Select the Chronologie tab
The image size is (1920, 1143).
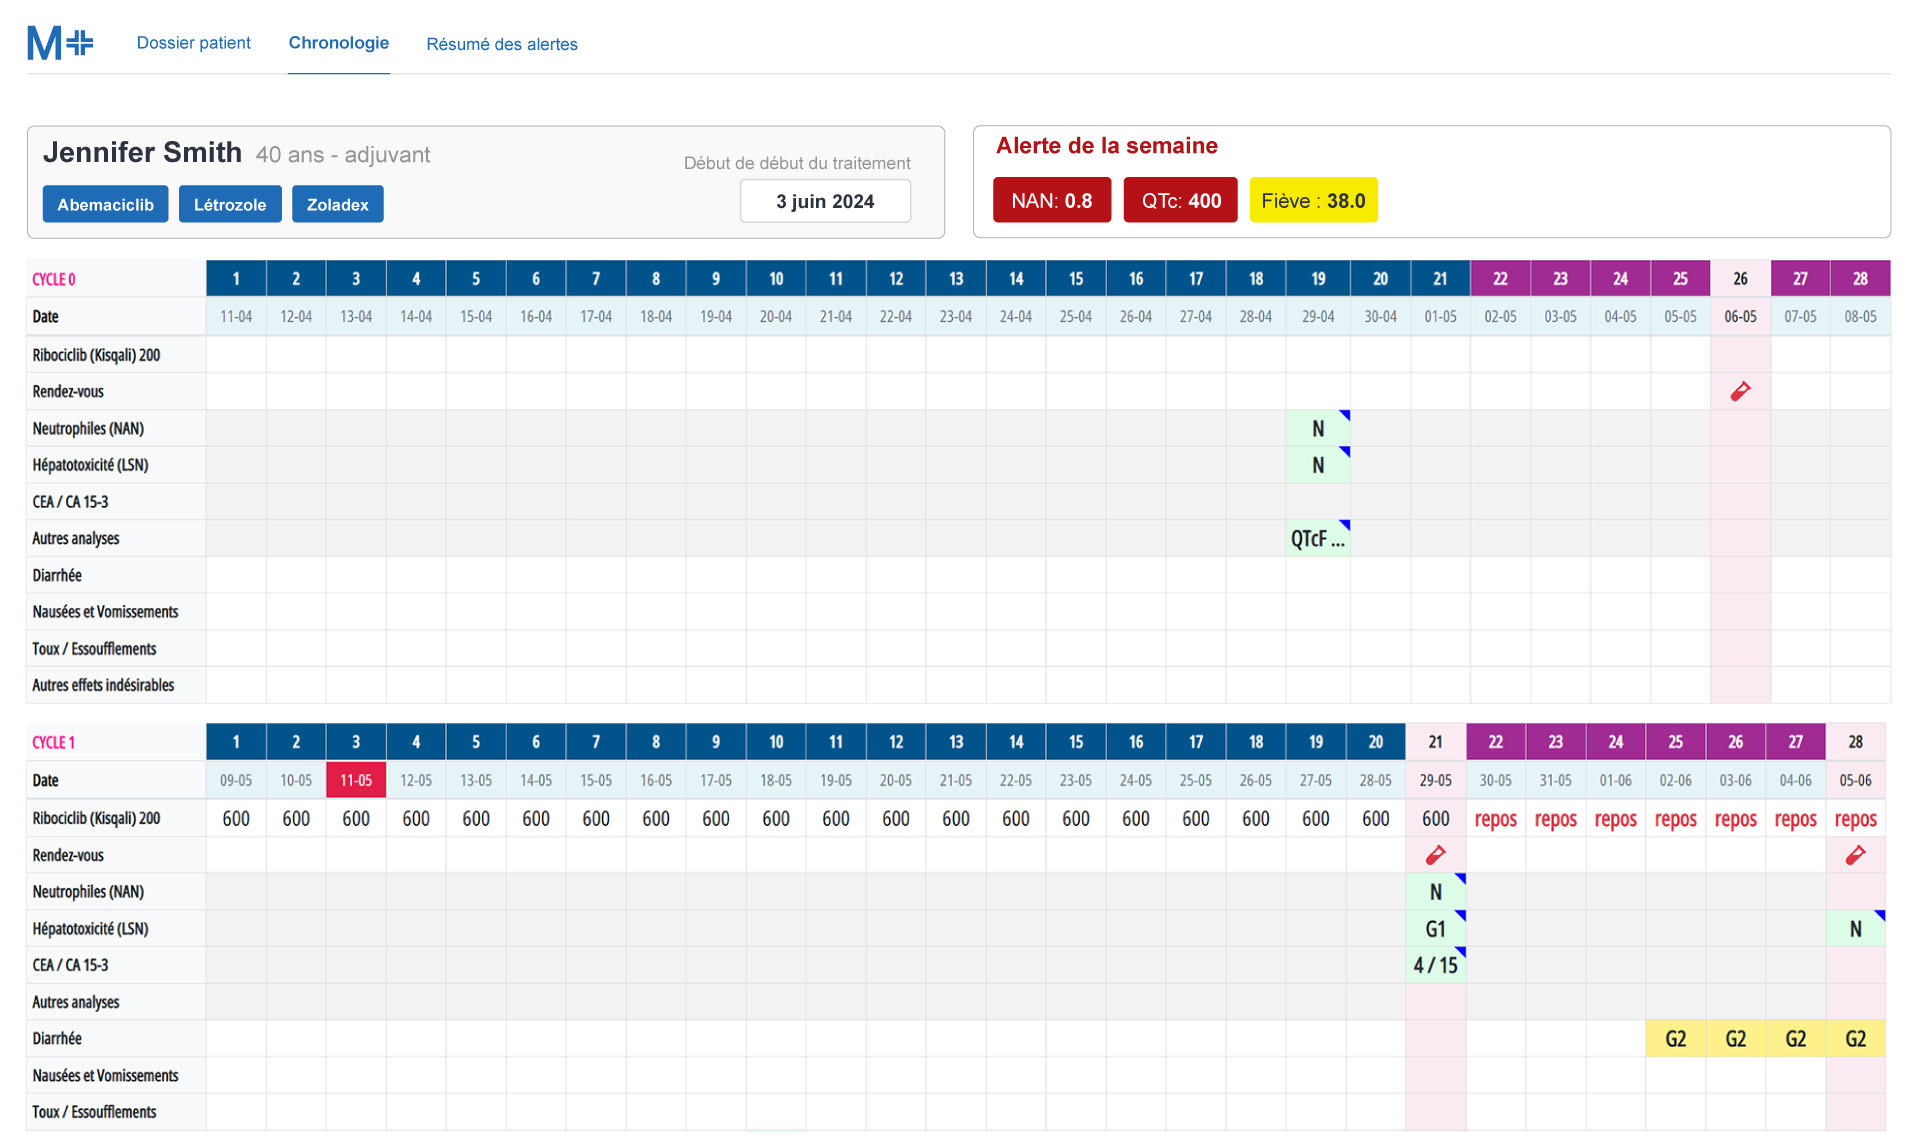pos(338,43)
